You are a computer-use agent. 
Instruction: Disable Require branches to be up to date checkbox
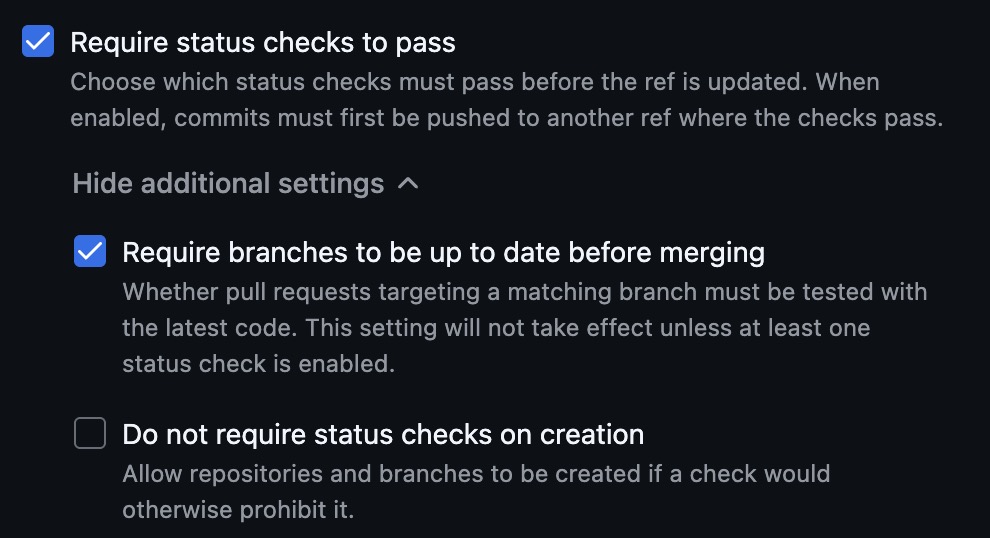(90, 252)
